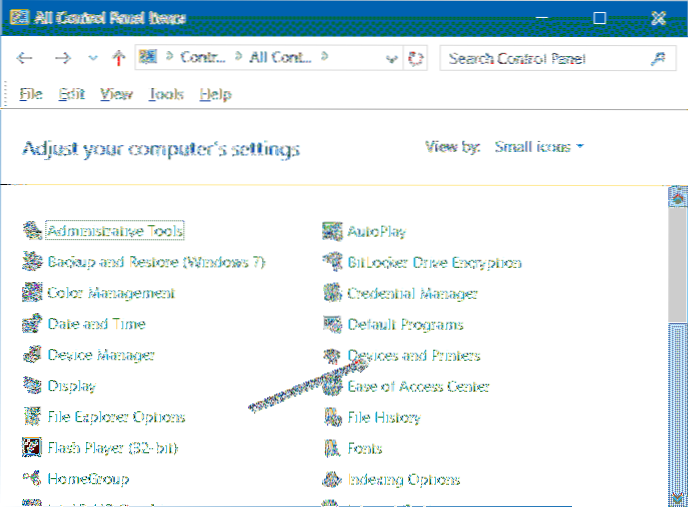Click the Fonts folder icon
The image size is (688, 507).
(332, 449)
